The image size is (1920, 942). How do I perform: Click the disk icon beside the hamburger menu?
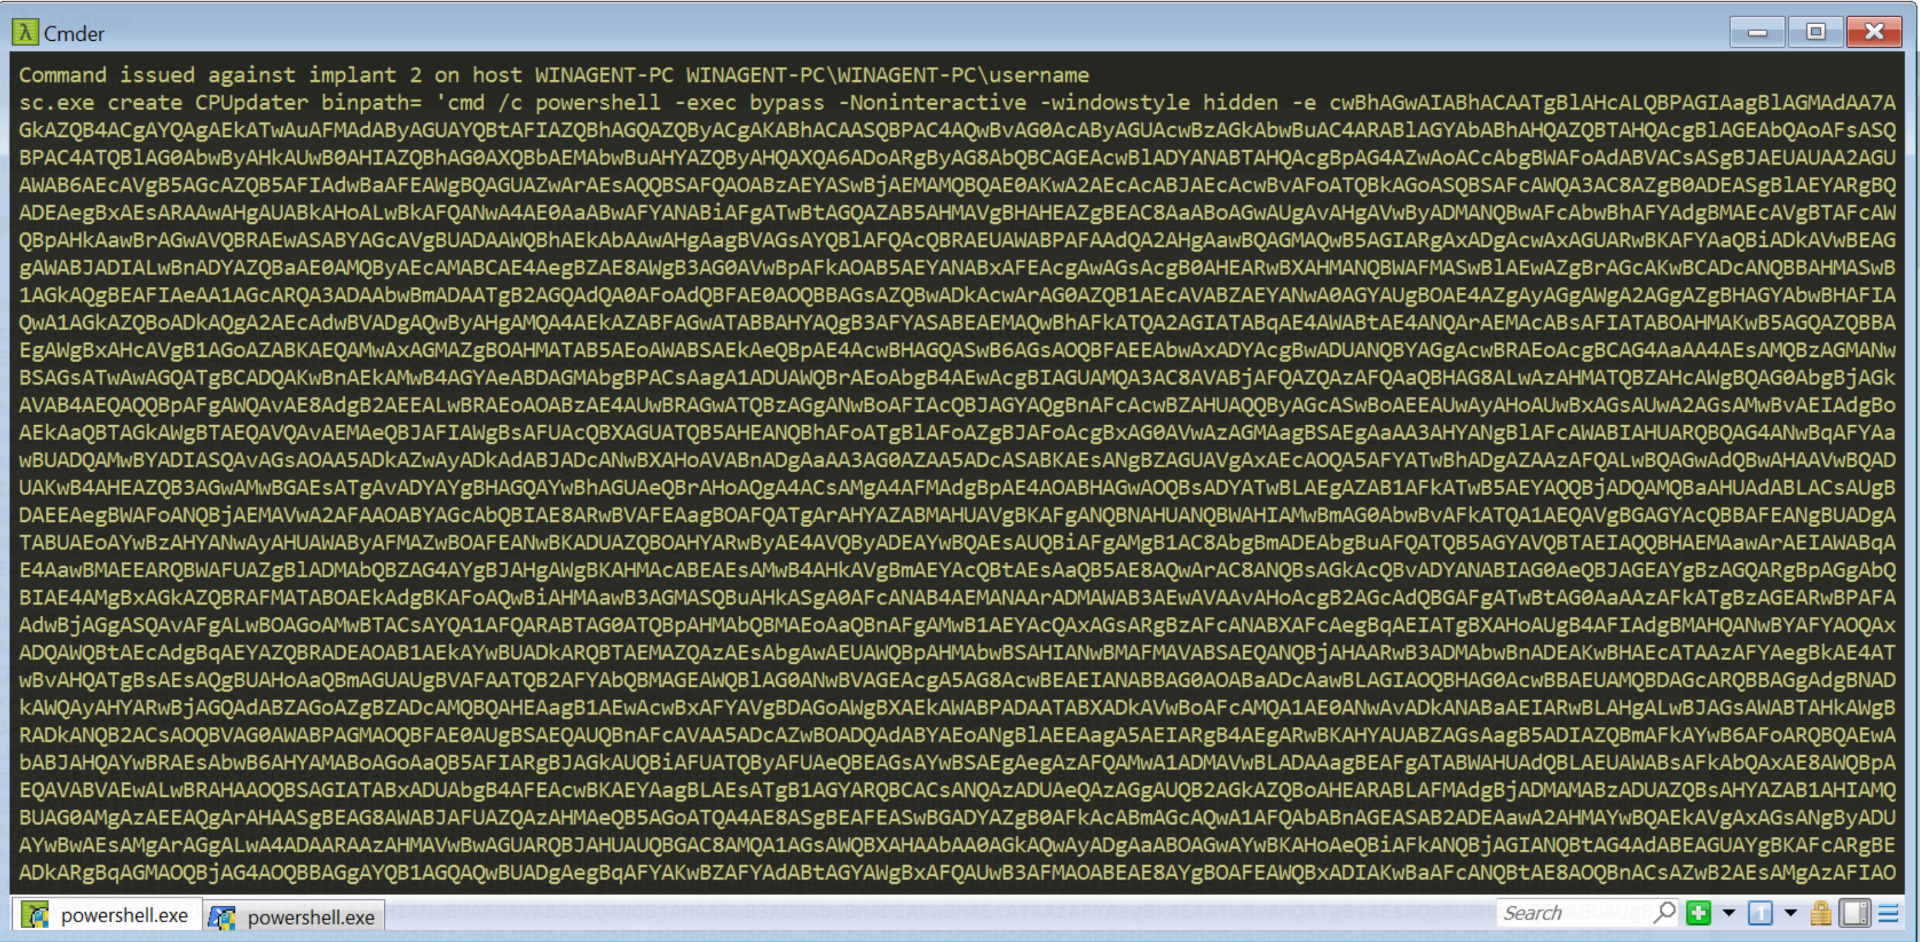point(1855,912)
